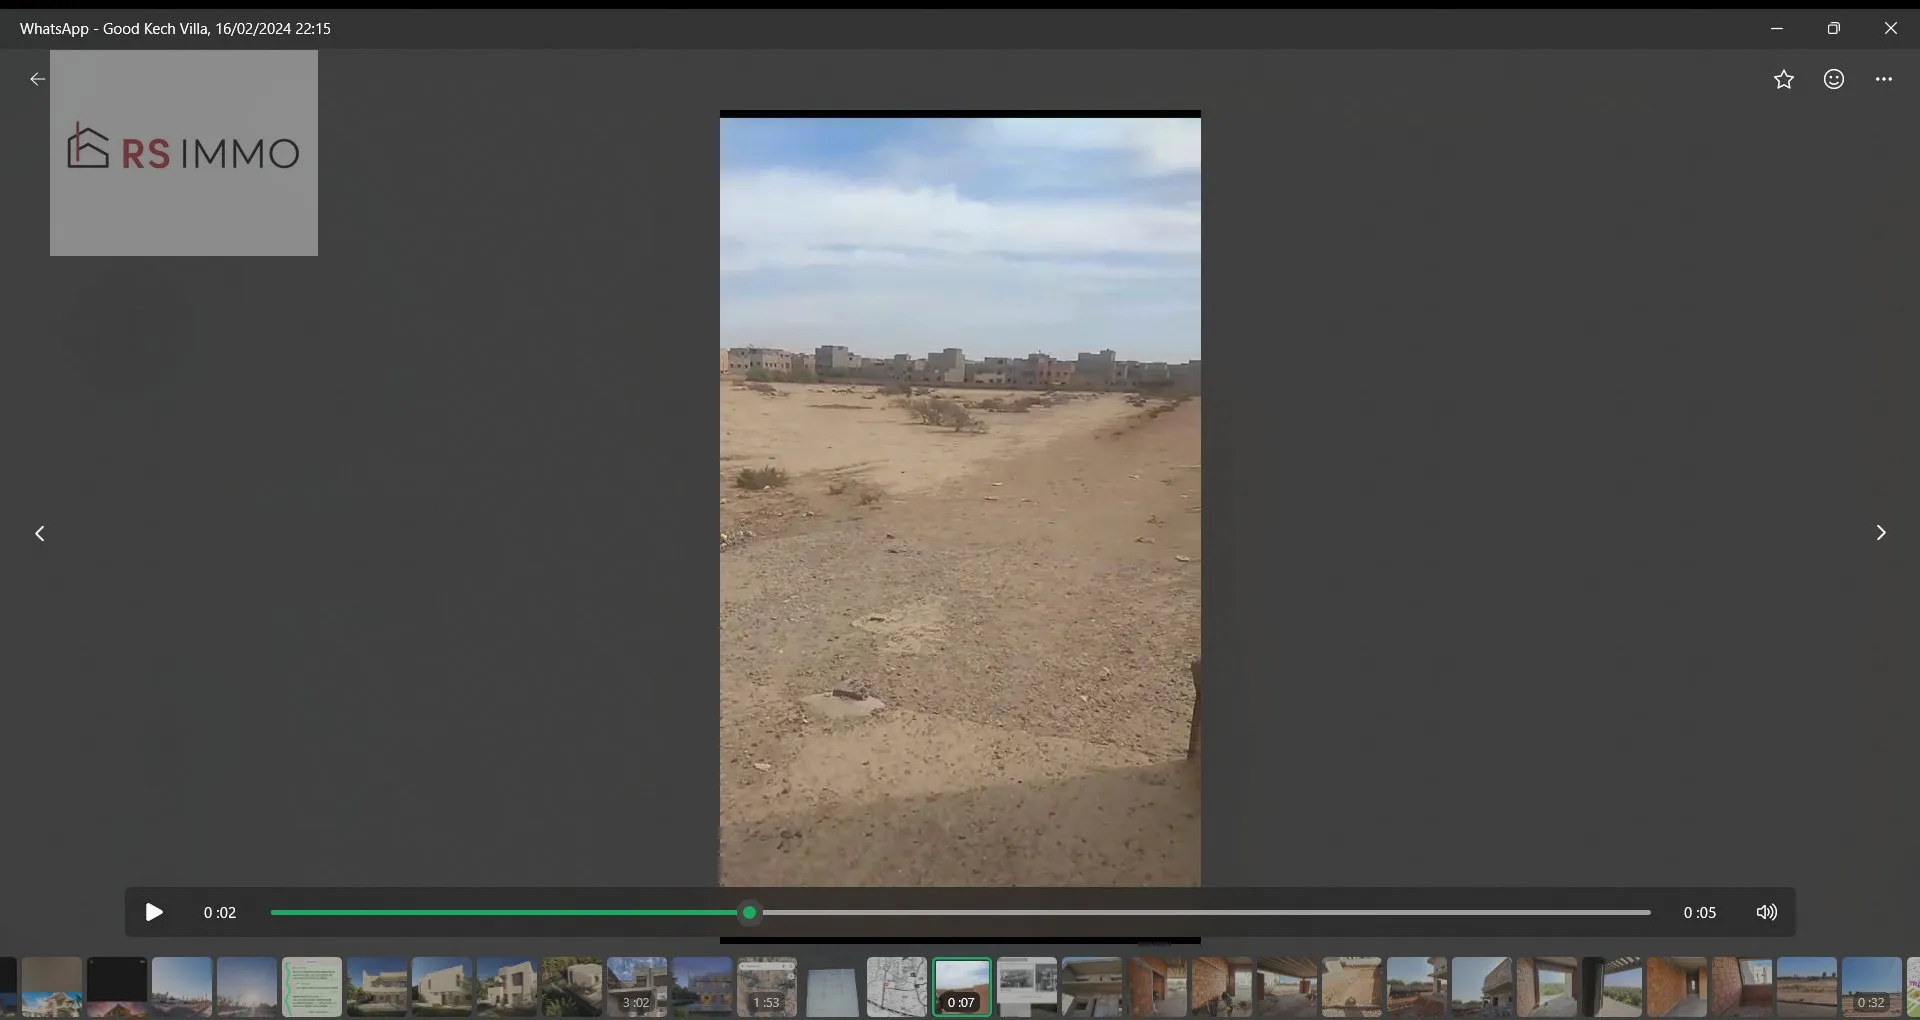Viewport: 1920px width, 1020px height.
Task: Seek along the video progress bar
Action: click(960, 912)
